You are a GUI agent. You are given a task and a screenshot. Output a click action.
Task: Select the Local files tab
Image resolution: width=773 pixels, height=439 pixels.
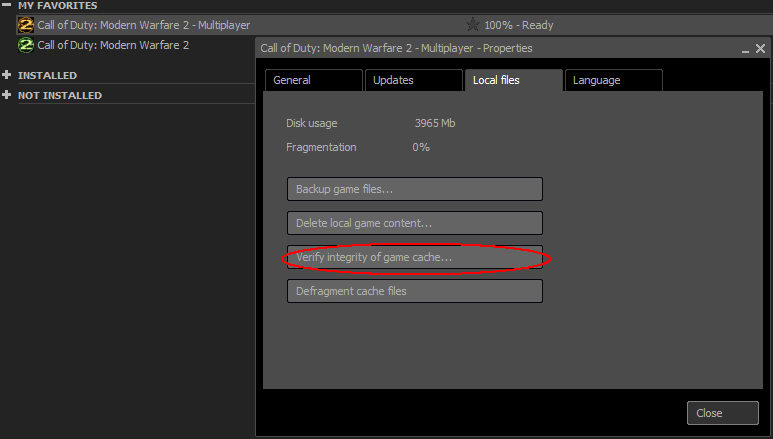coord(513,80)
